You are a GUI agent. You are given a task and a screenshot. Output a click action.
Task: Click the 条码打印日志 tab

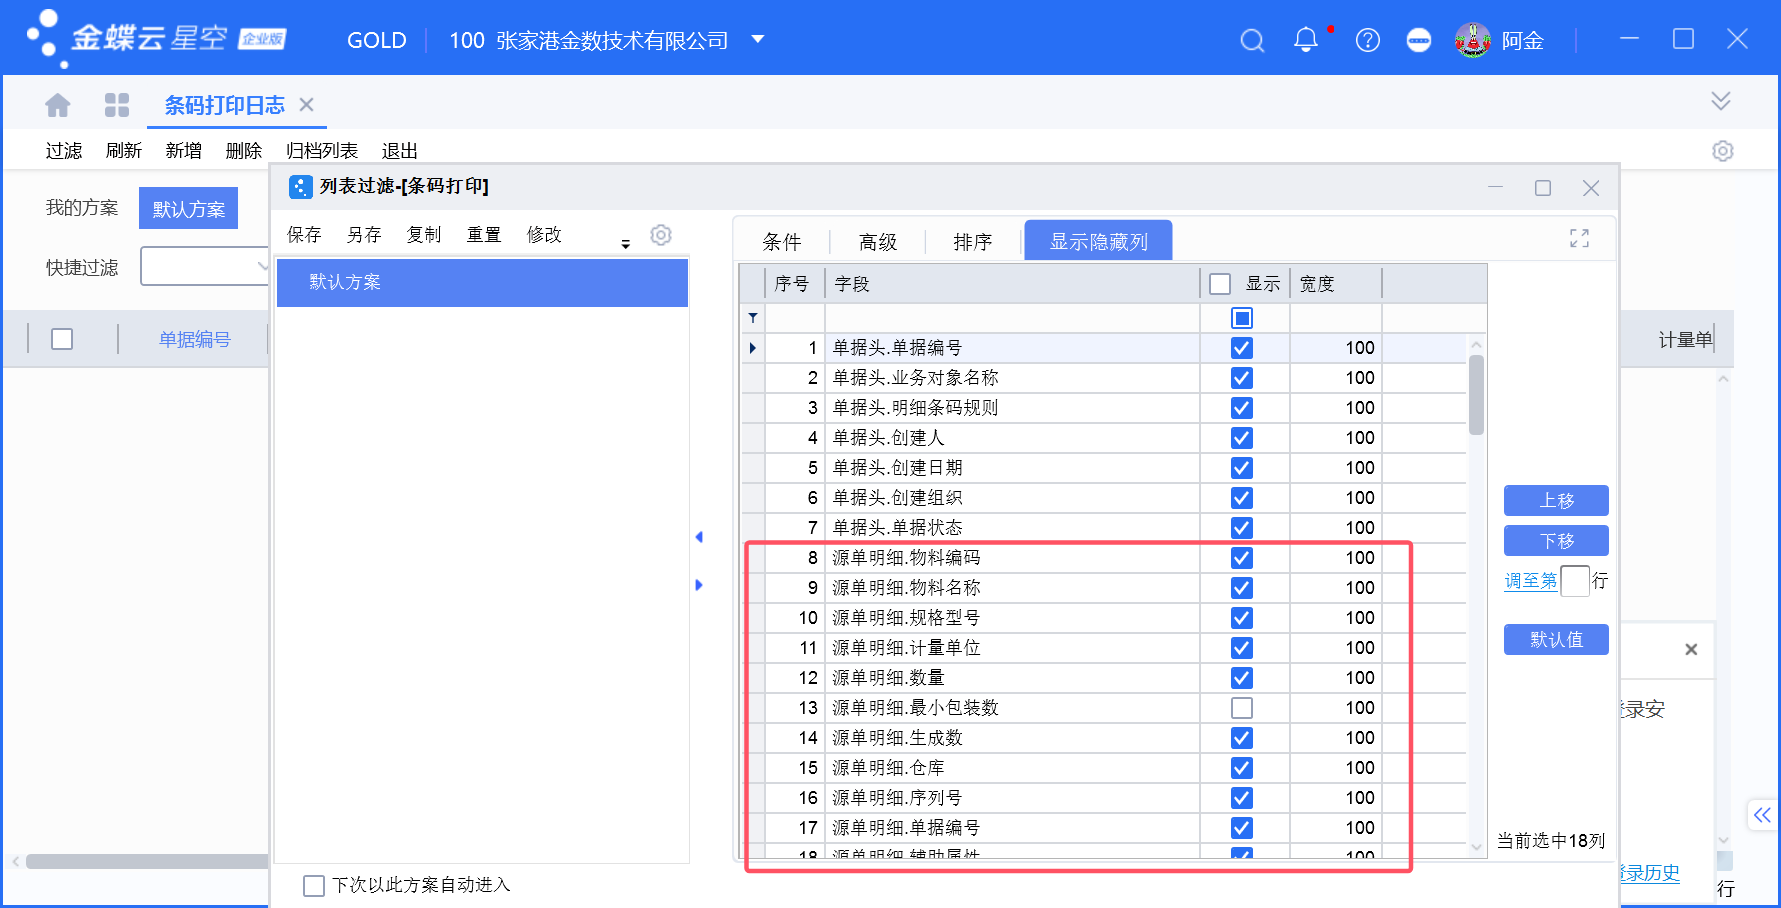pos(224,105)
